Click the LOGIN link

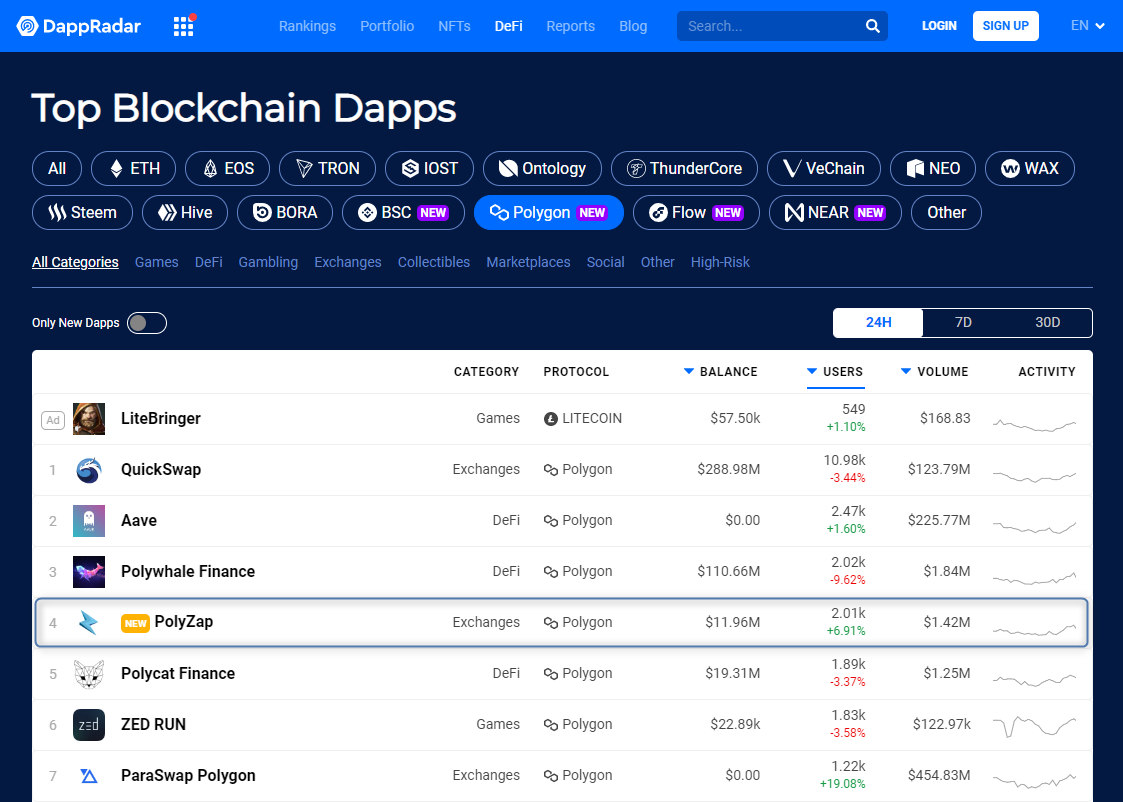[939, 26]
